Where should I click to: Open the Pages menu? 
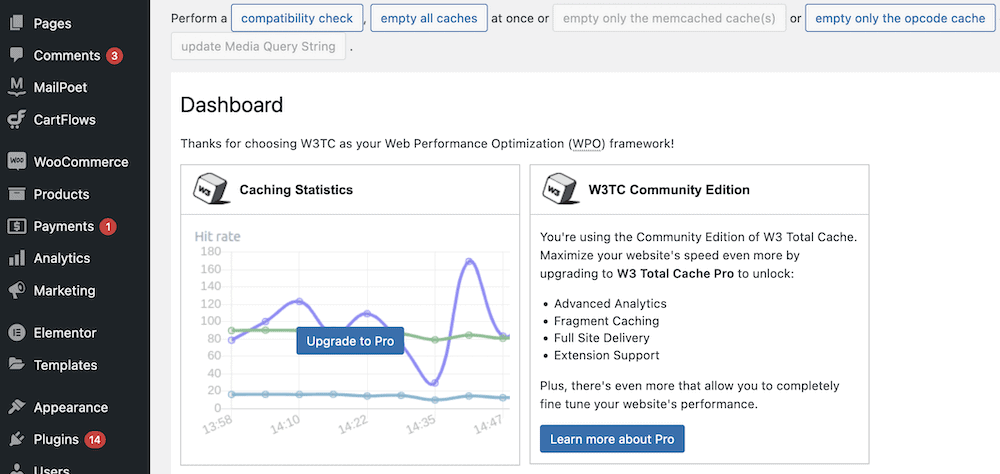52,24
